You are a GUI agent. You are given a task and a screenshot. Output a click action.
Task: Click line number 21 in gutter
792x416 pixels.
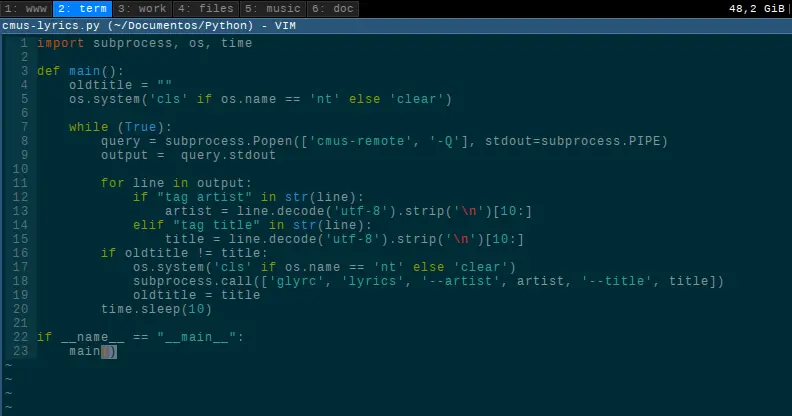pyautogui.click(x=20, y=323)
